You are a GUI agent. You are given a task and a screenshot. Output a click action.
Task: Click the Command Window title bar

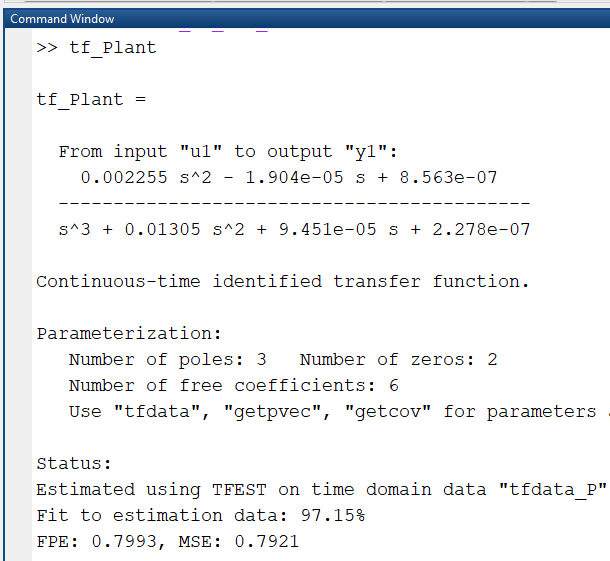coord(307,19)
